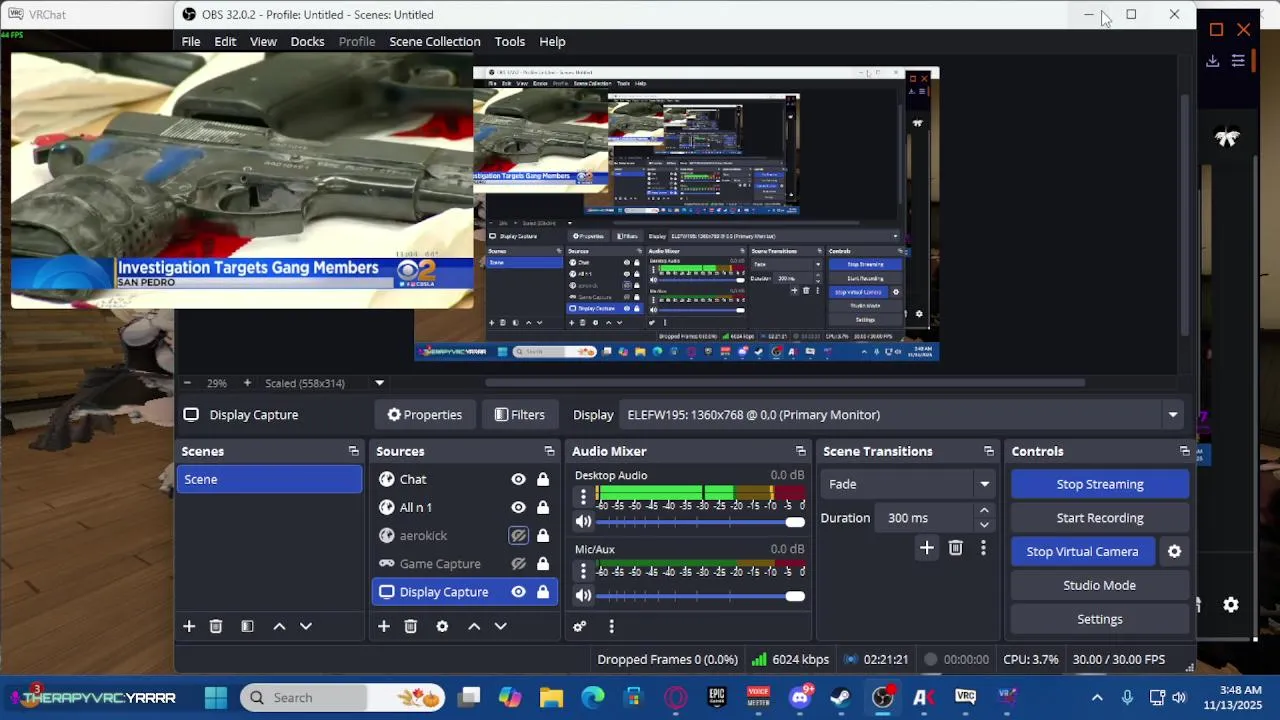Click Stop Virtual Camera button
This screenshot has height=720, width=1280.
point(1082,551)
